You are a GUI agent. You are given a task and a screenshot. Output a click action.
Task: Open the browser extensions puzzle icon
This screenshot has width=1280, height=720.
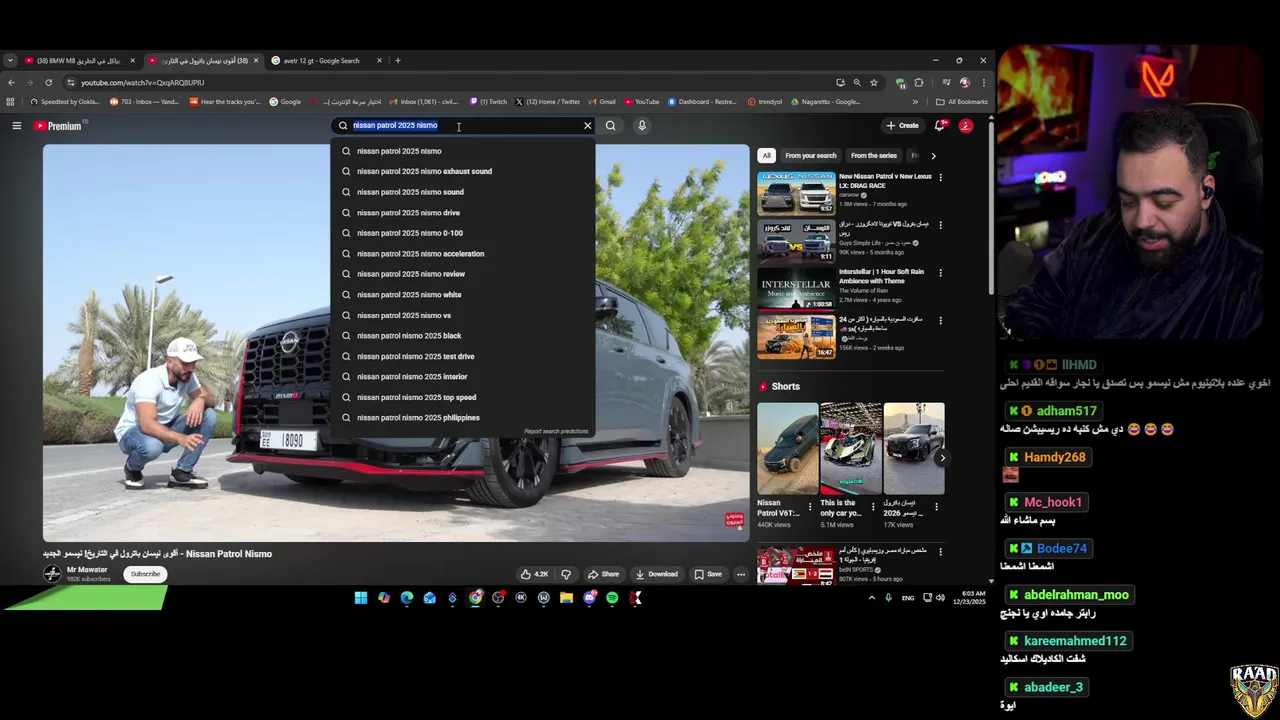pyautogui.click(x=919, y=83)
